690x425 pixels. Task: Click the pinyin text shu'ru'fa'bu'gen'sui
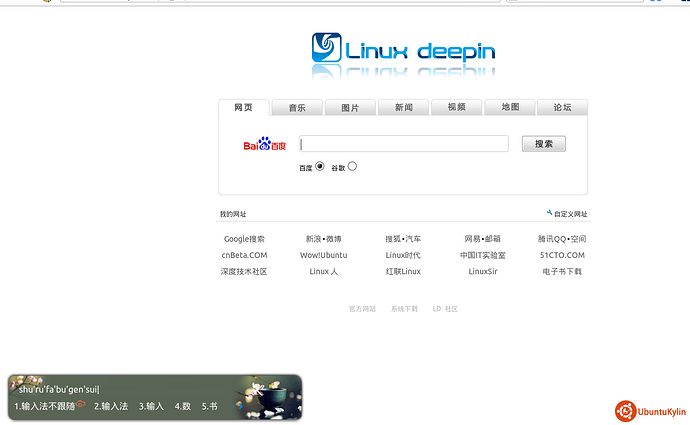[x=59, y=389]
